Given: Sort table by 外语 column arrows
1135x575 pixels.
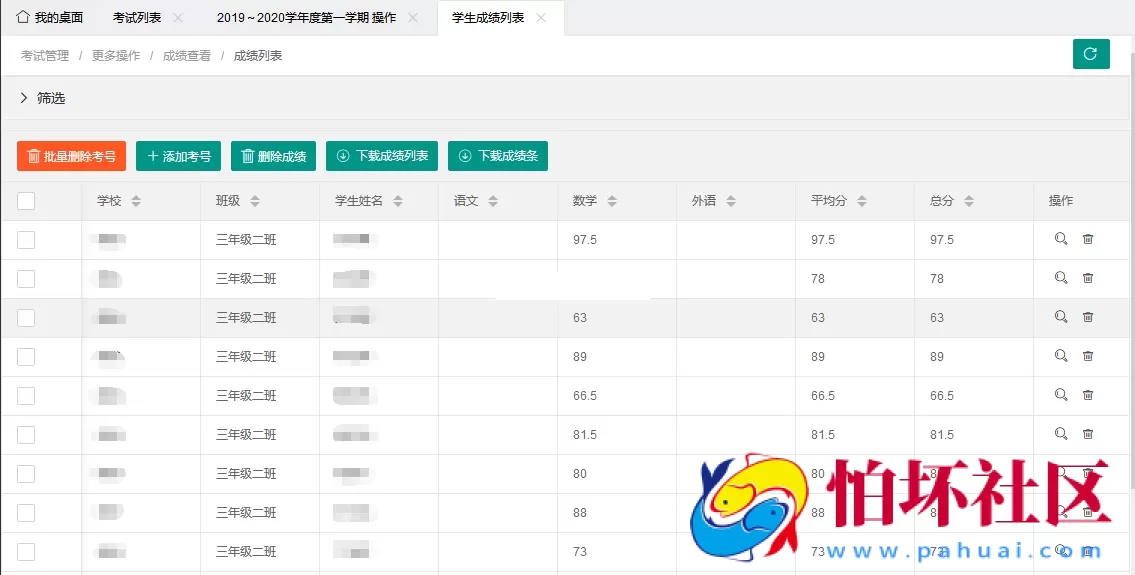Looking at the screenshot, I should coord(730,201).
